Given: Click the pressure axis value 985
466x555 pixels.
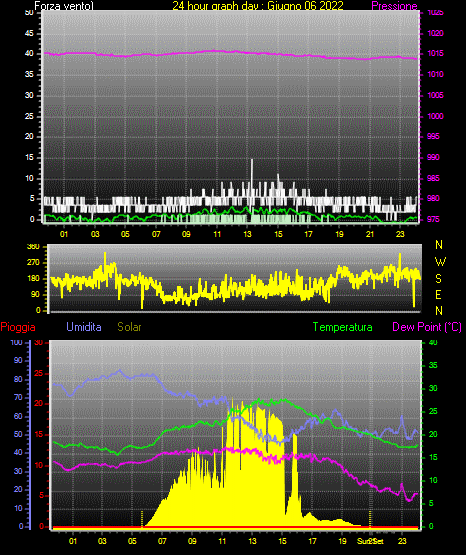Looking at the screenshot, I should point(433,178).
